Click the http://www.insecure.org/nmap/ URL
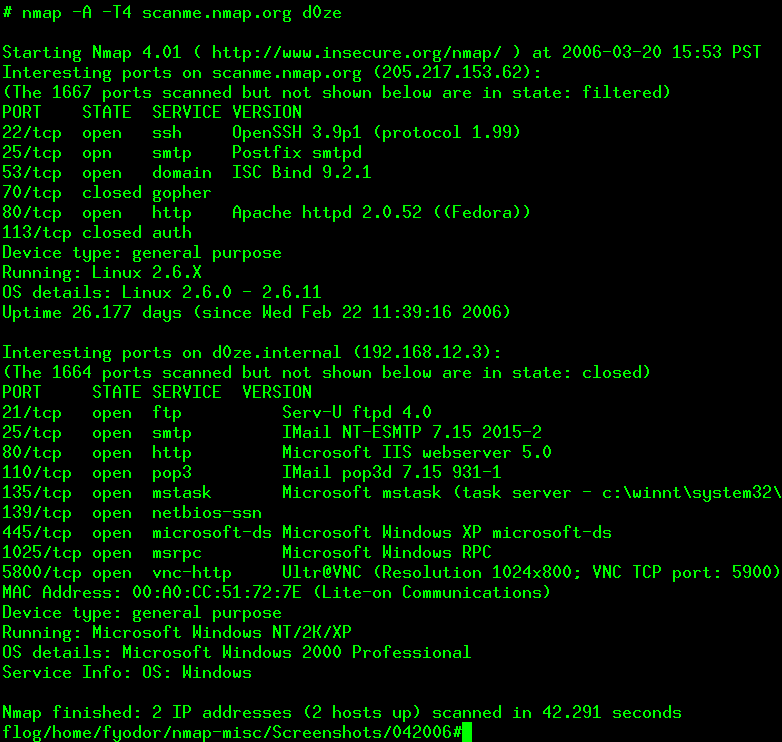 pos(357,52)
